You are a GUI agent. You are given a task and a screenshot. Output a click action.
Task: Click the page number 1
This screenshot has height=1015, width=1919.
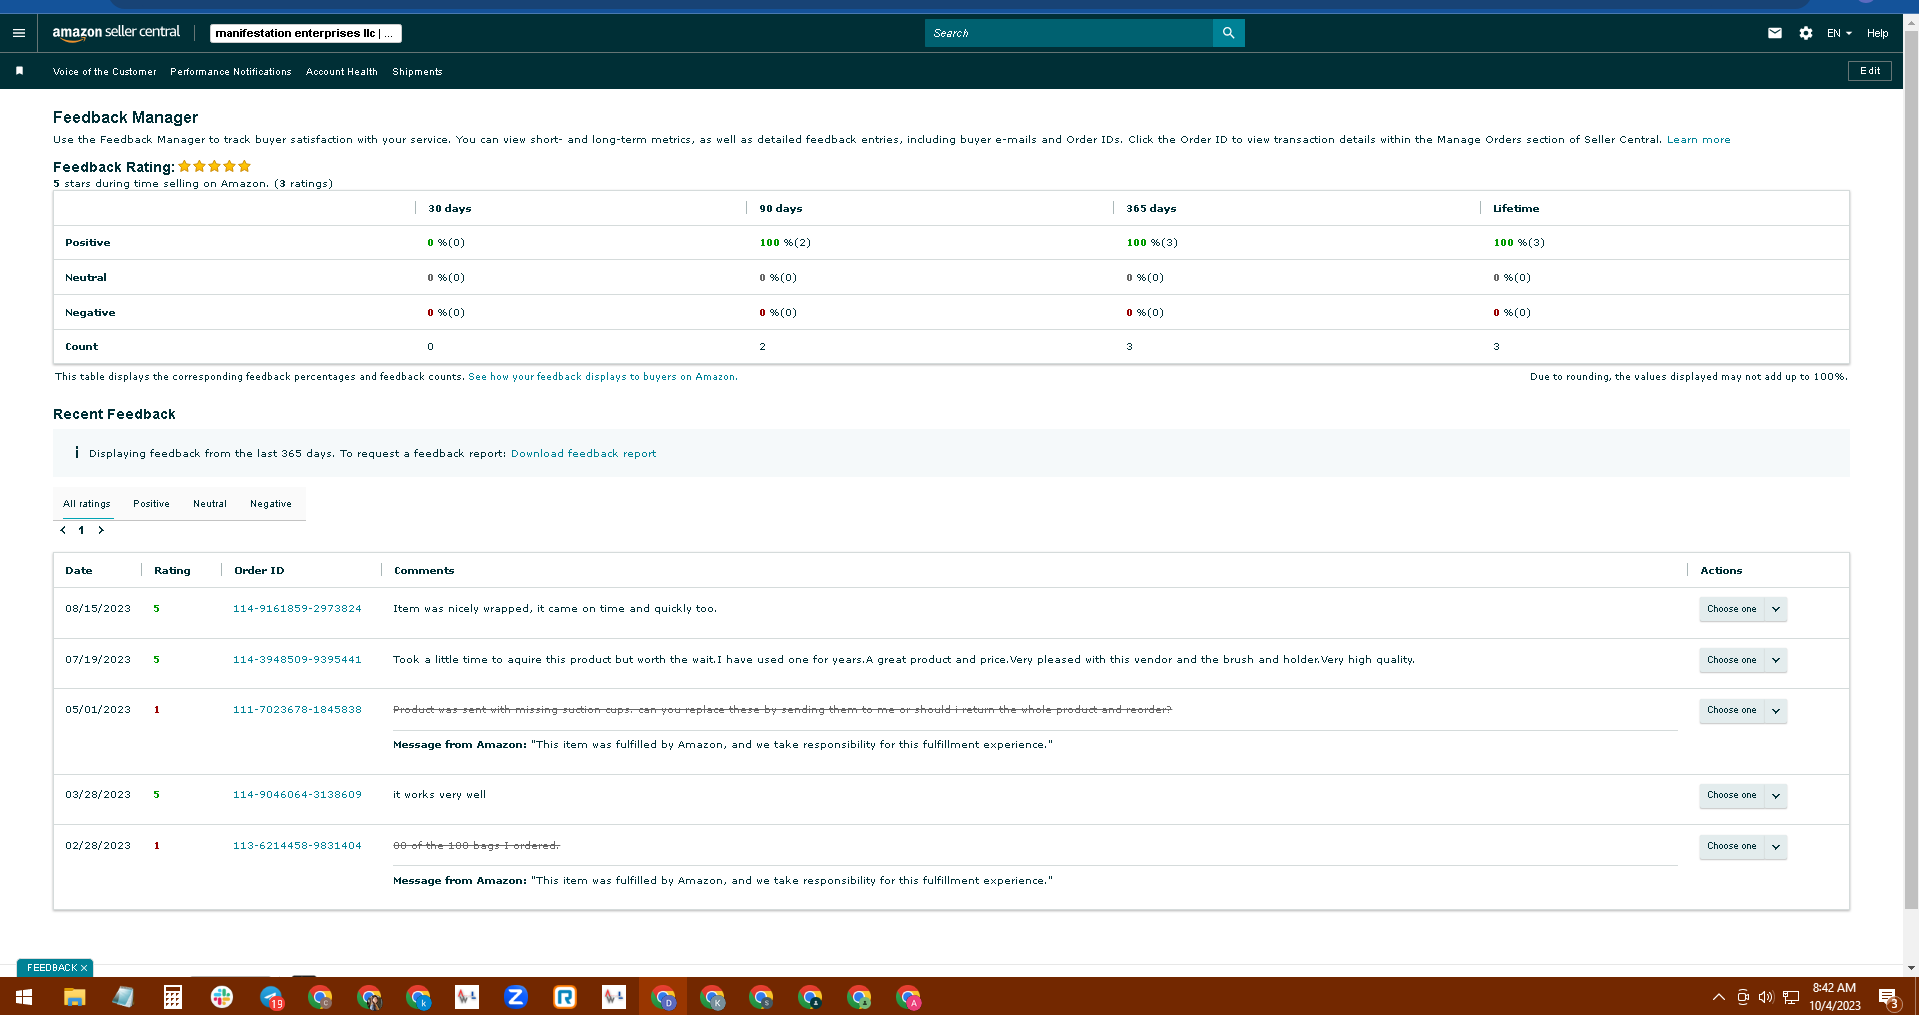pyautogui.click(x=82, y=530)
